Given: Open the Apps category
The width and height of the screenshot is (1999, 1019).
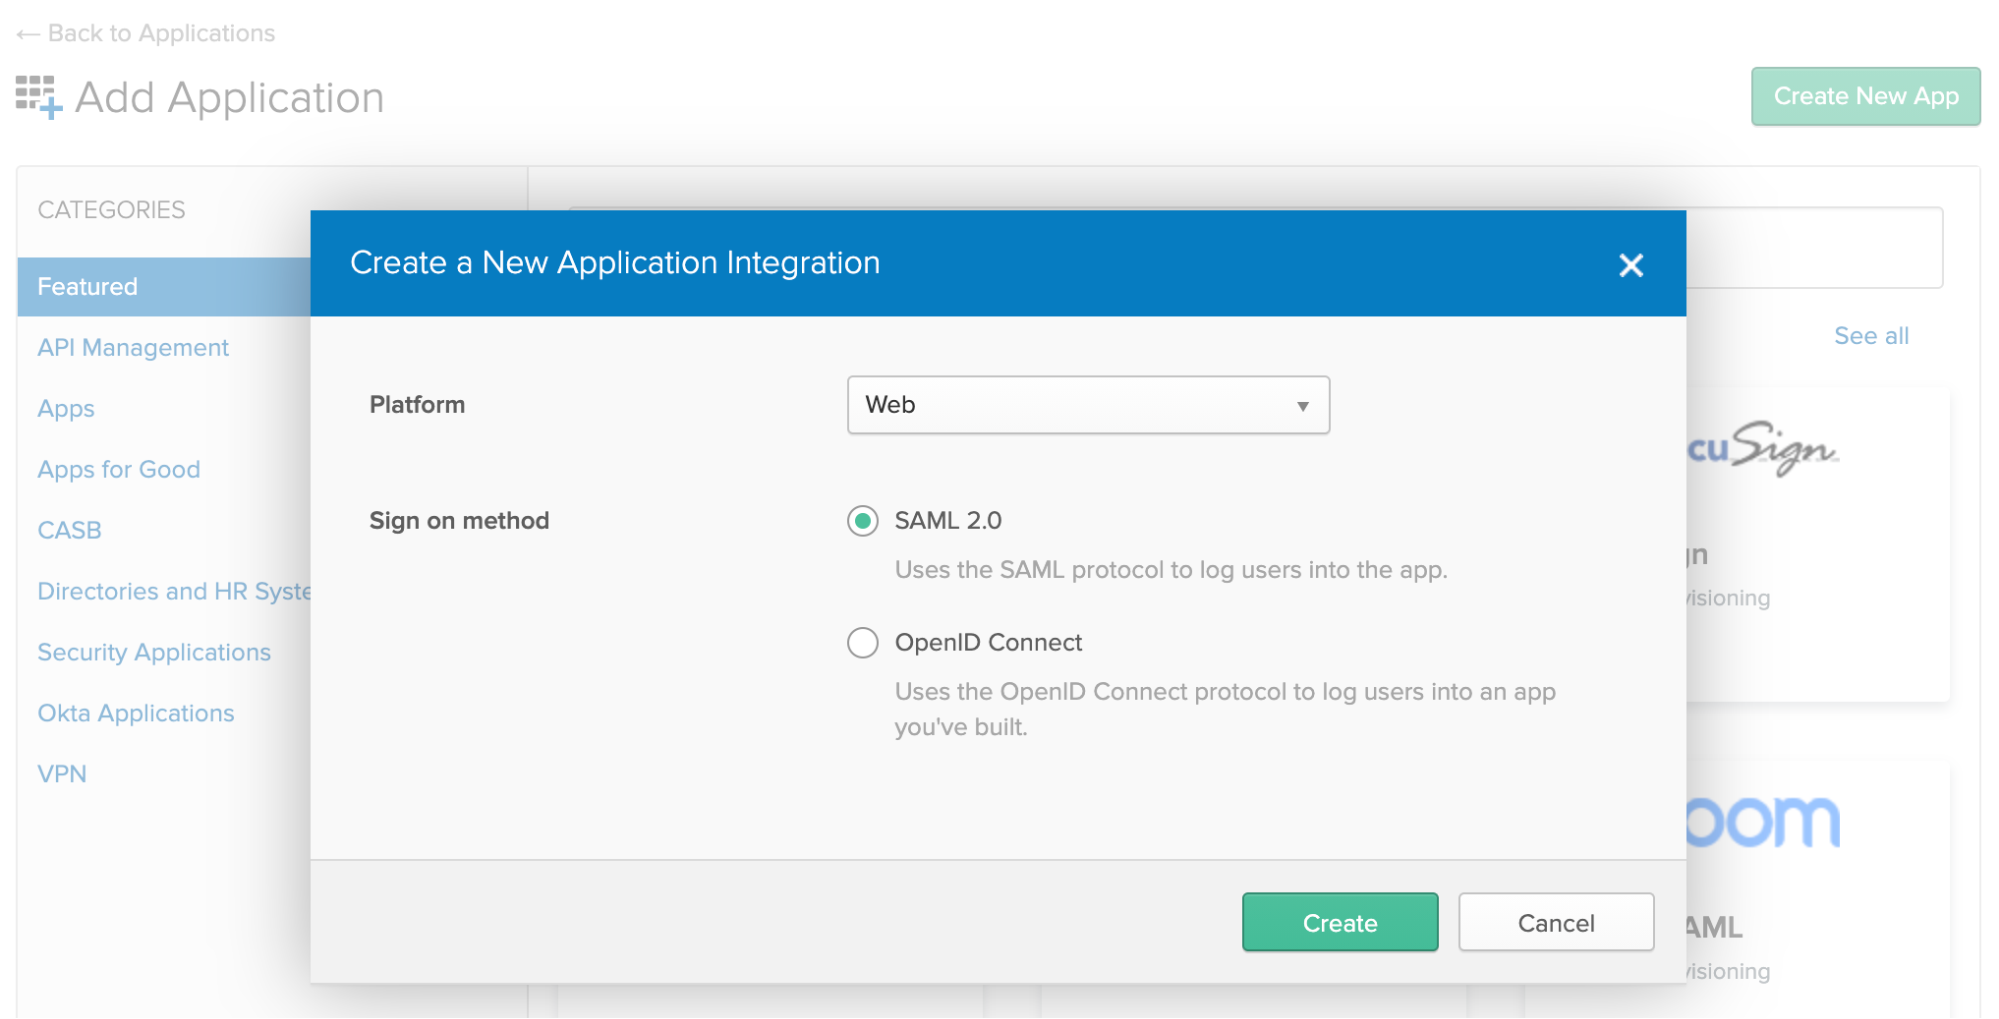Looking at the screenshot, I should coord(66,409).
